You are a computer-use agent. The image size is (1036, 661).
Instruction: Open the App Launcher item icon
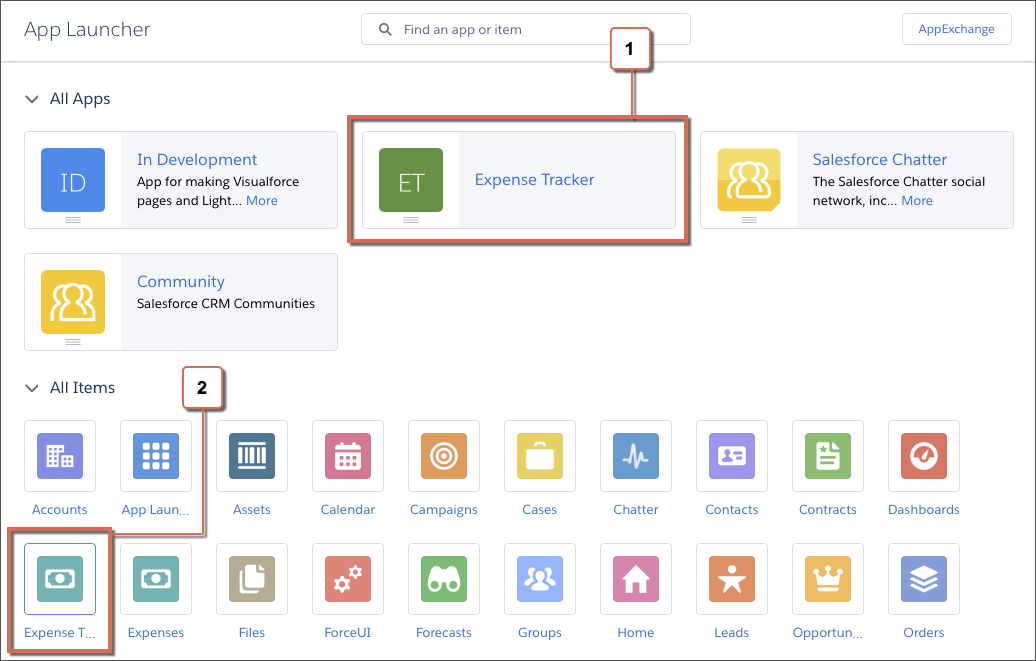coord(156,456)
